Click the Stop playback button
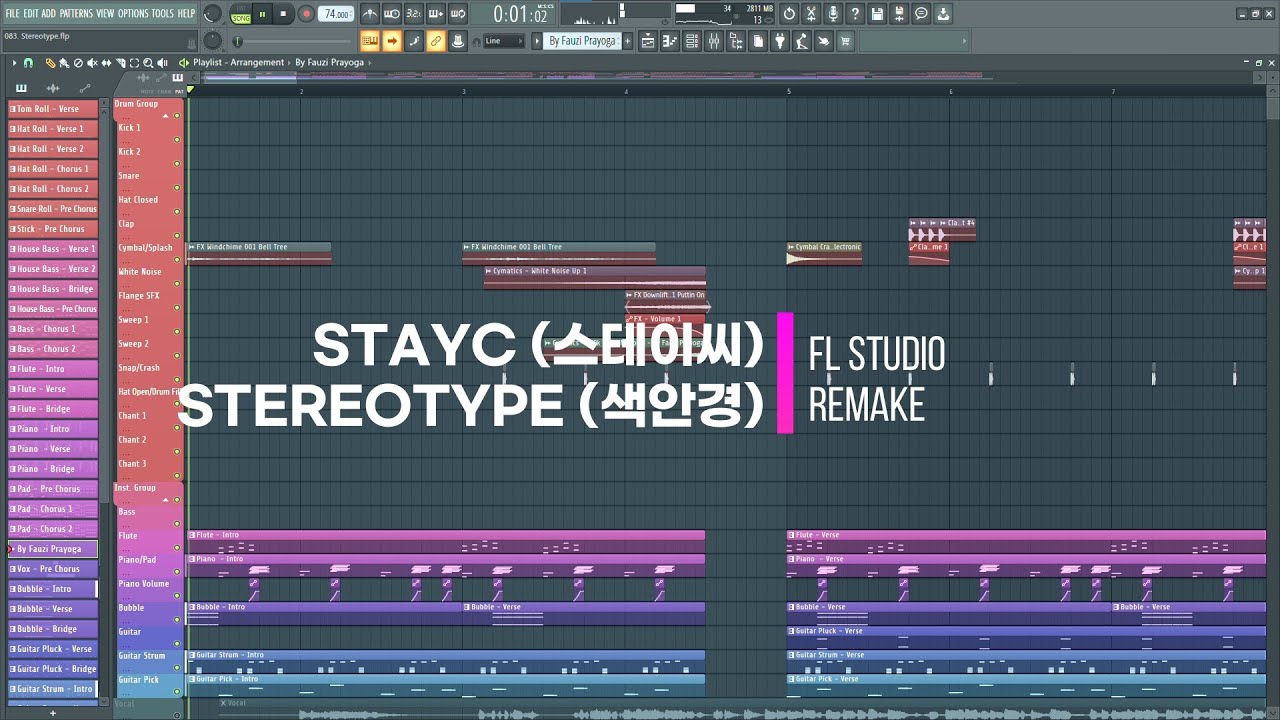This screenshot has width=1280, height=720. (x=283, y=14)
